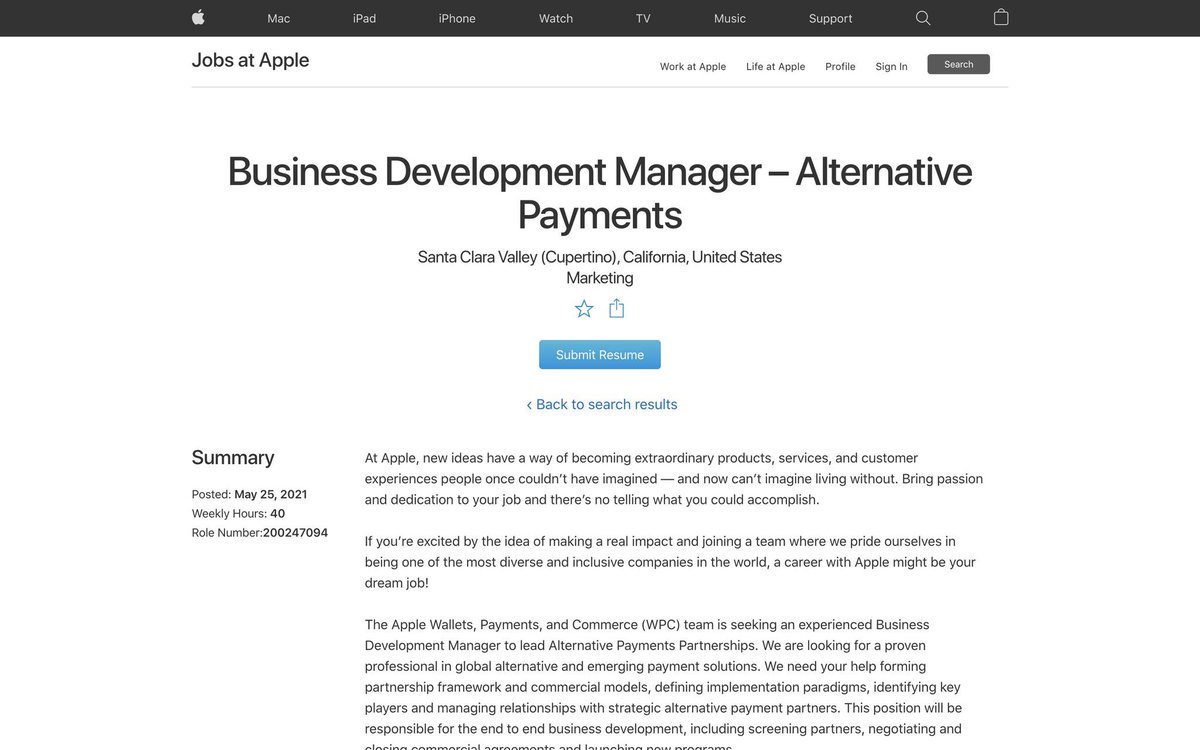Click Jobs at Apple heading link
Viewport: 1200px width, 750px height.
point(250,60)
